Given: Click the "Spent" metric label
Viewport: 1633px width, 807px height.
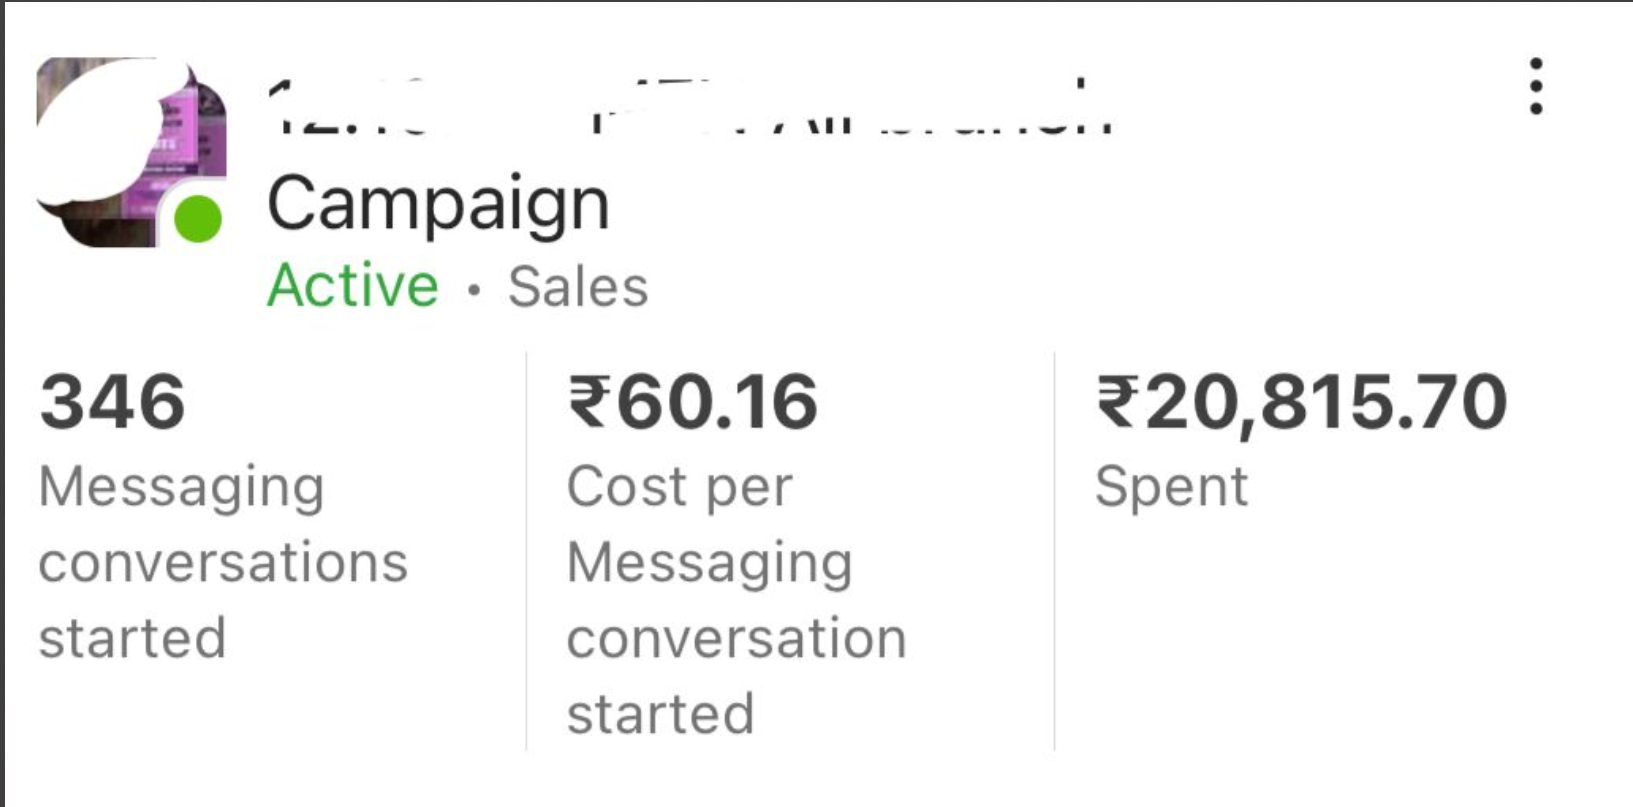Looking at the screenshot, I should pos(1171,488).
